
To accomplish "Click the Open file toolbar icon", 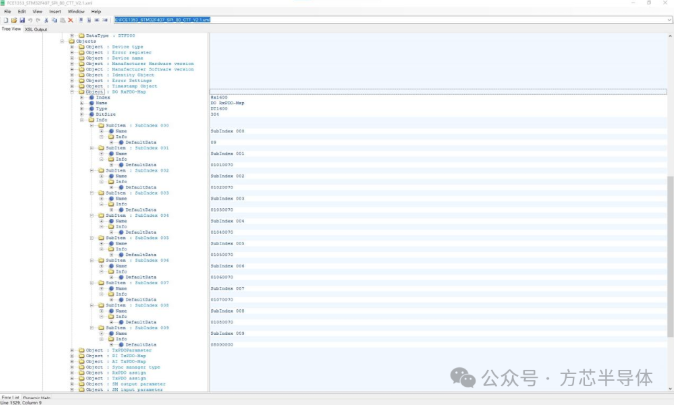I will click(14, 20).
